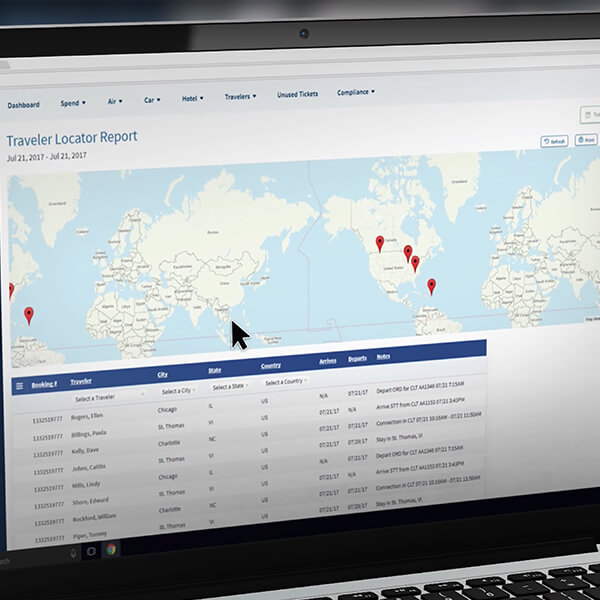Open the Select a State filter dropdown
This screenshot has width=600, height=600.
(230, 386)
